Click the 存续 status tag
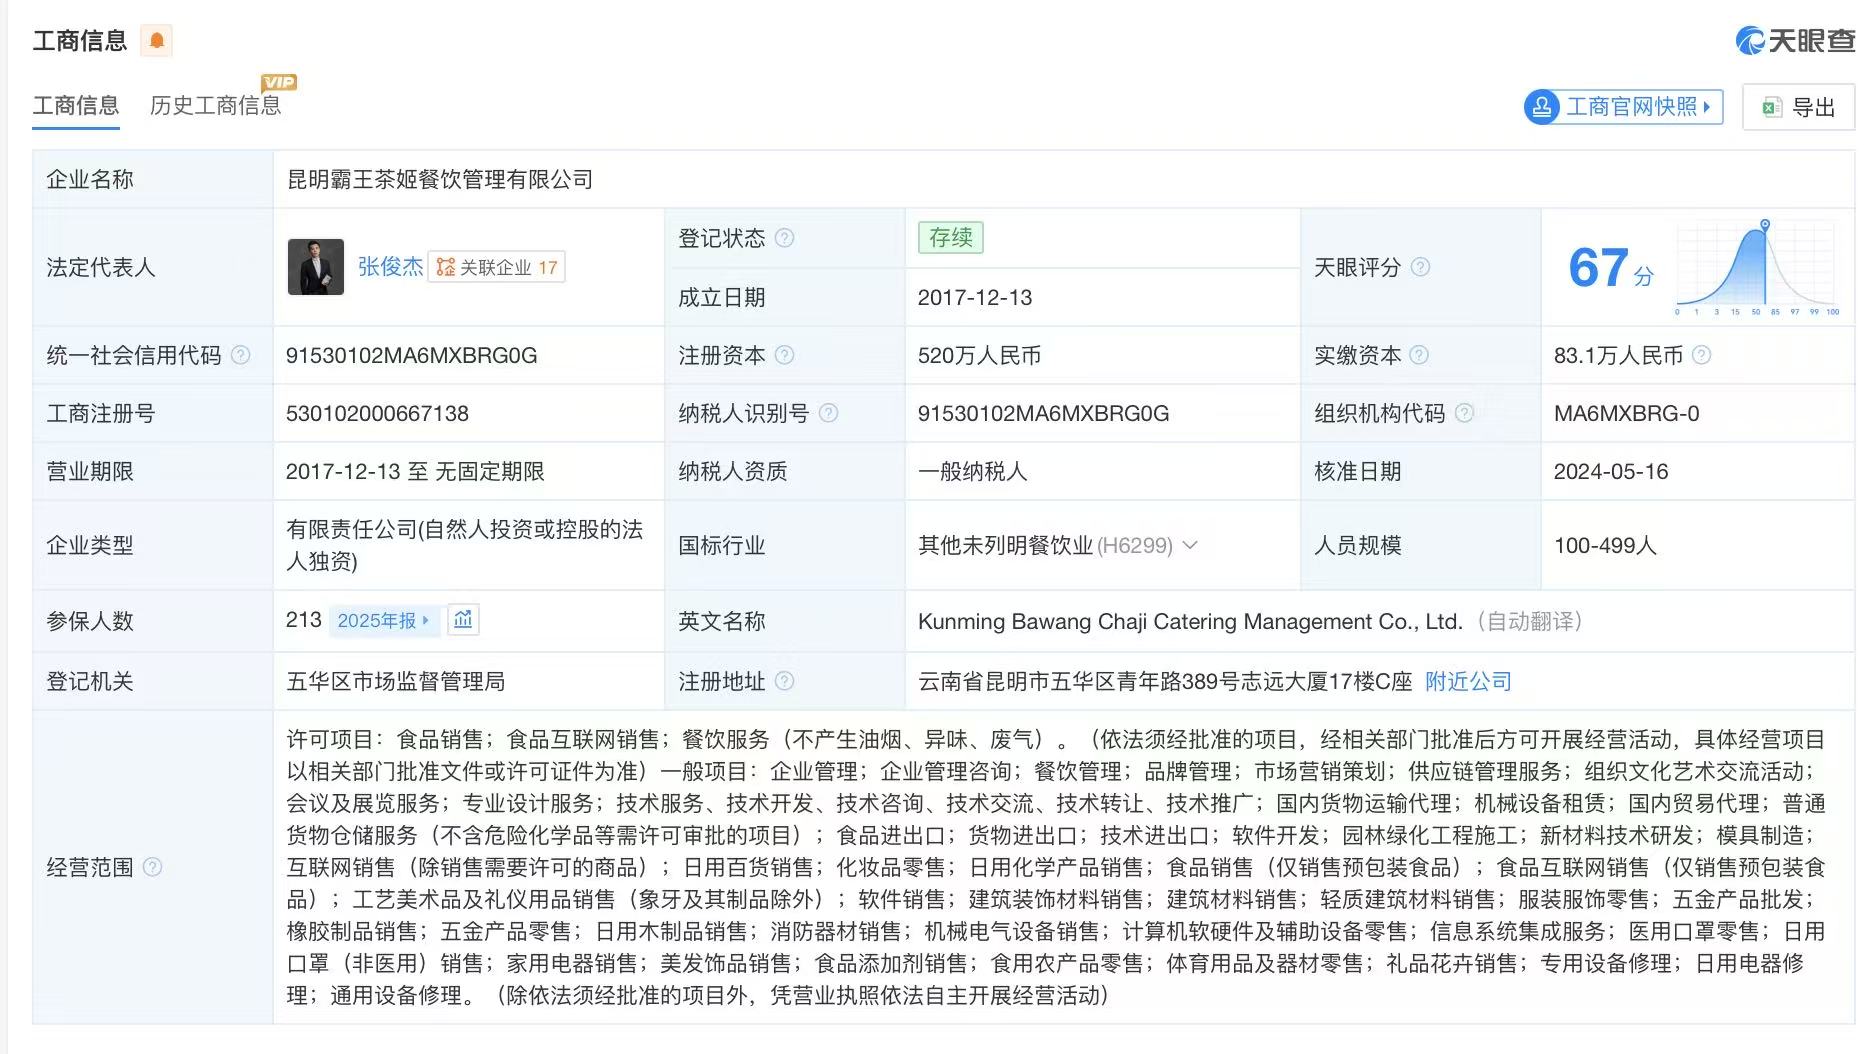 coord(950,237)
